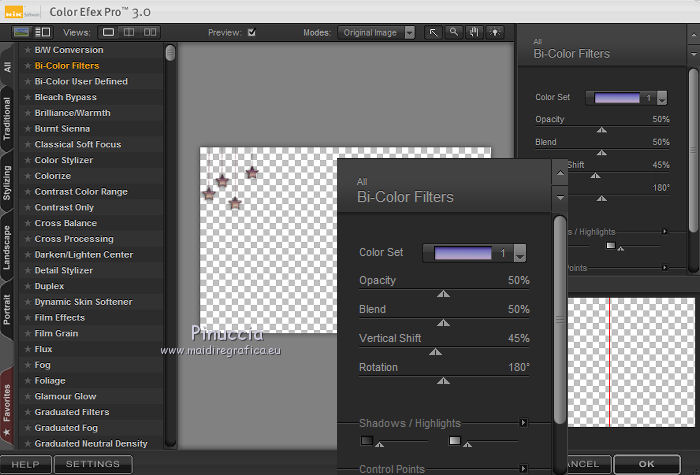The height and width of the screenshot is (475, 700).
Task: Click the navigator thumbnail with red line
Action: click(x=631, y=362)
